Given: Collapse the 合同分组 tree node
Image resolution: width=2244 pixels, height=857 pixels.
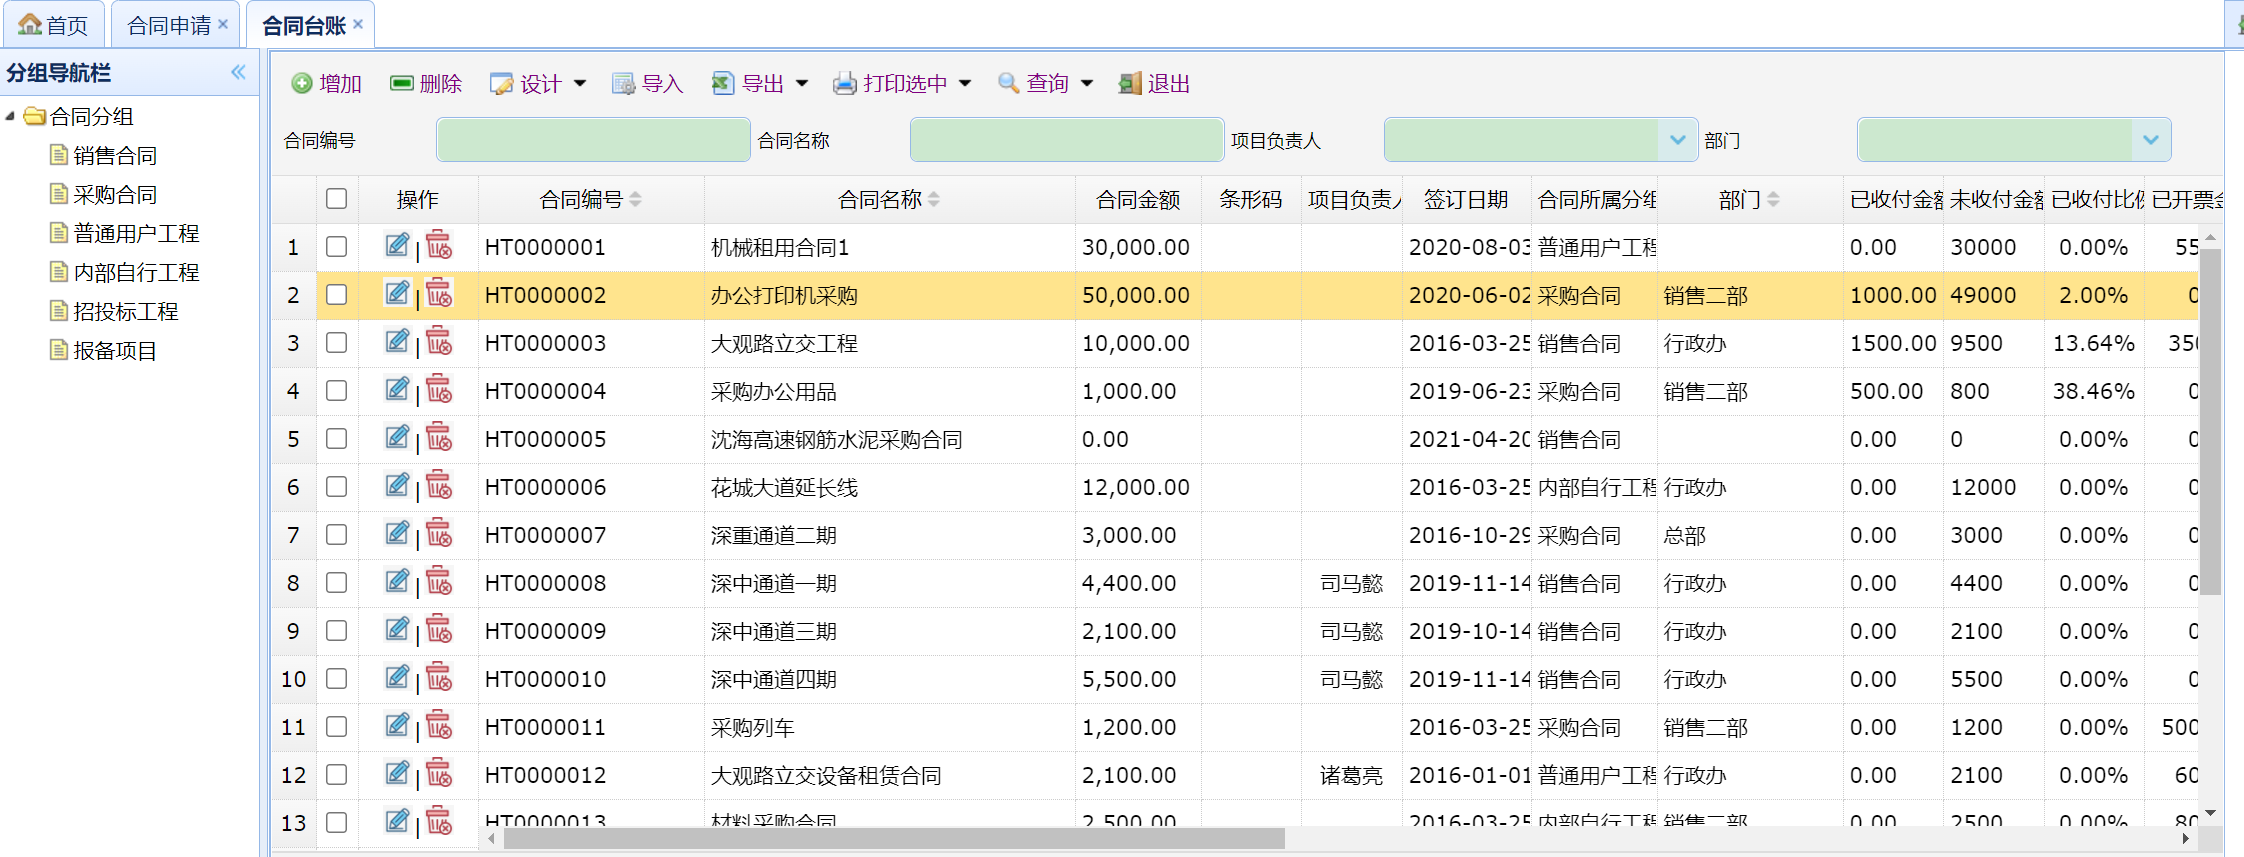Looking at the screenshot, I should 10,117.
